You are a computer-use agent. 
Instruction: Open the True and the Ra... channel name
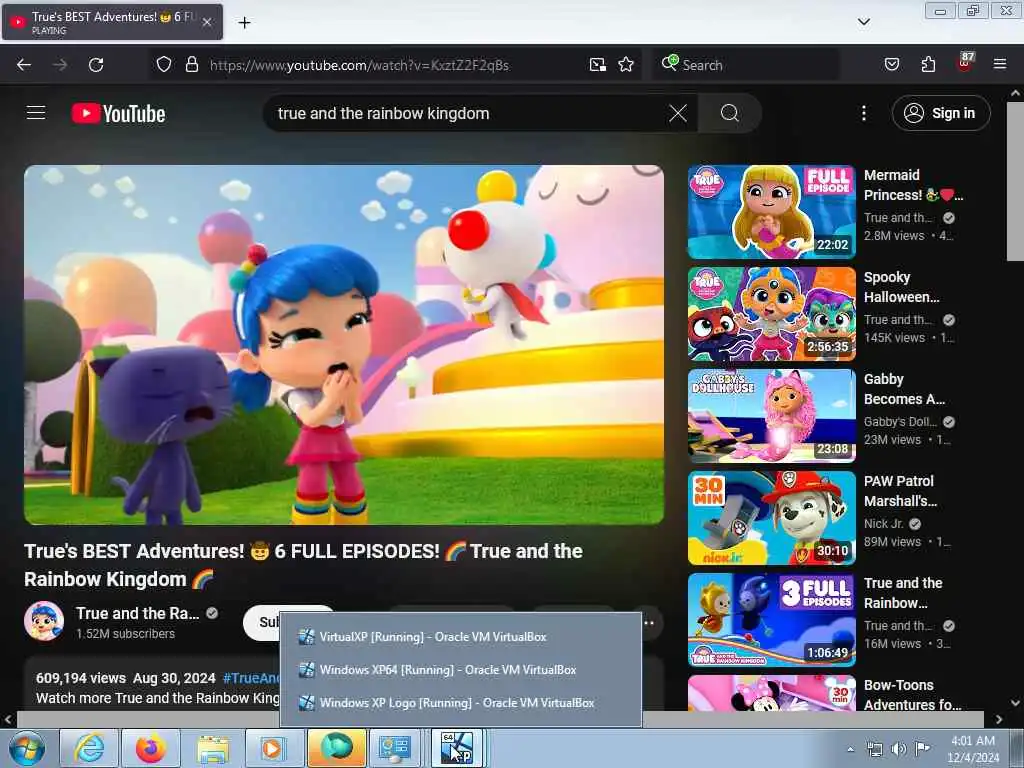tap(137, 613)
